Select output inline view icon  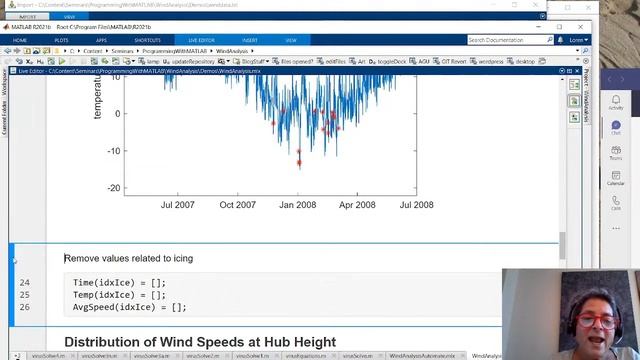click(574, 101)
